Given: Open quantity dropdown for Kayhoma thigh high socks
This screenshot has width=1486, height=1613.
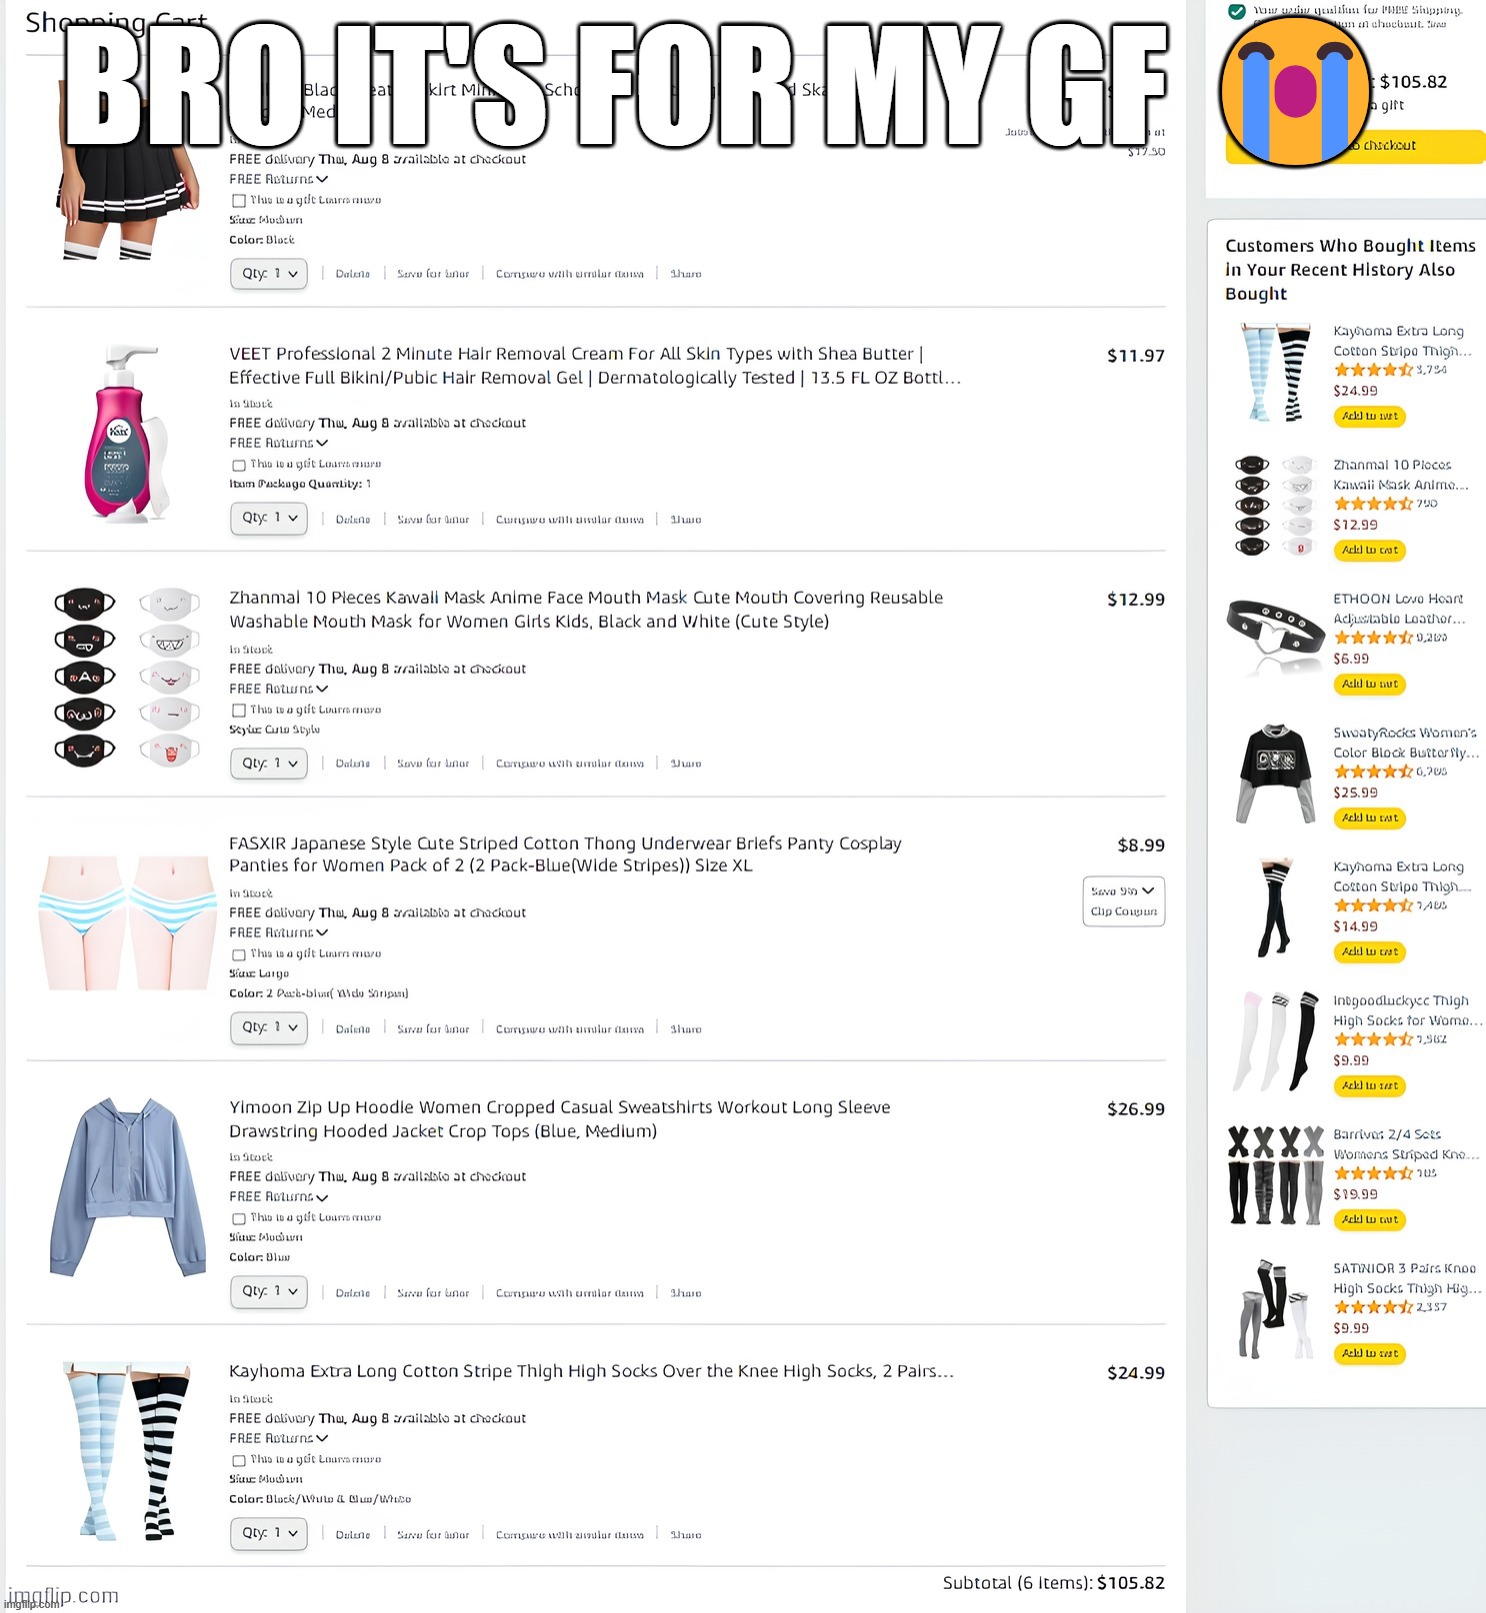Looking at the screenshot, I should 269,1533.
